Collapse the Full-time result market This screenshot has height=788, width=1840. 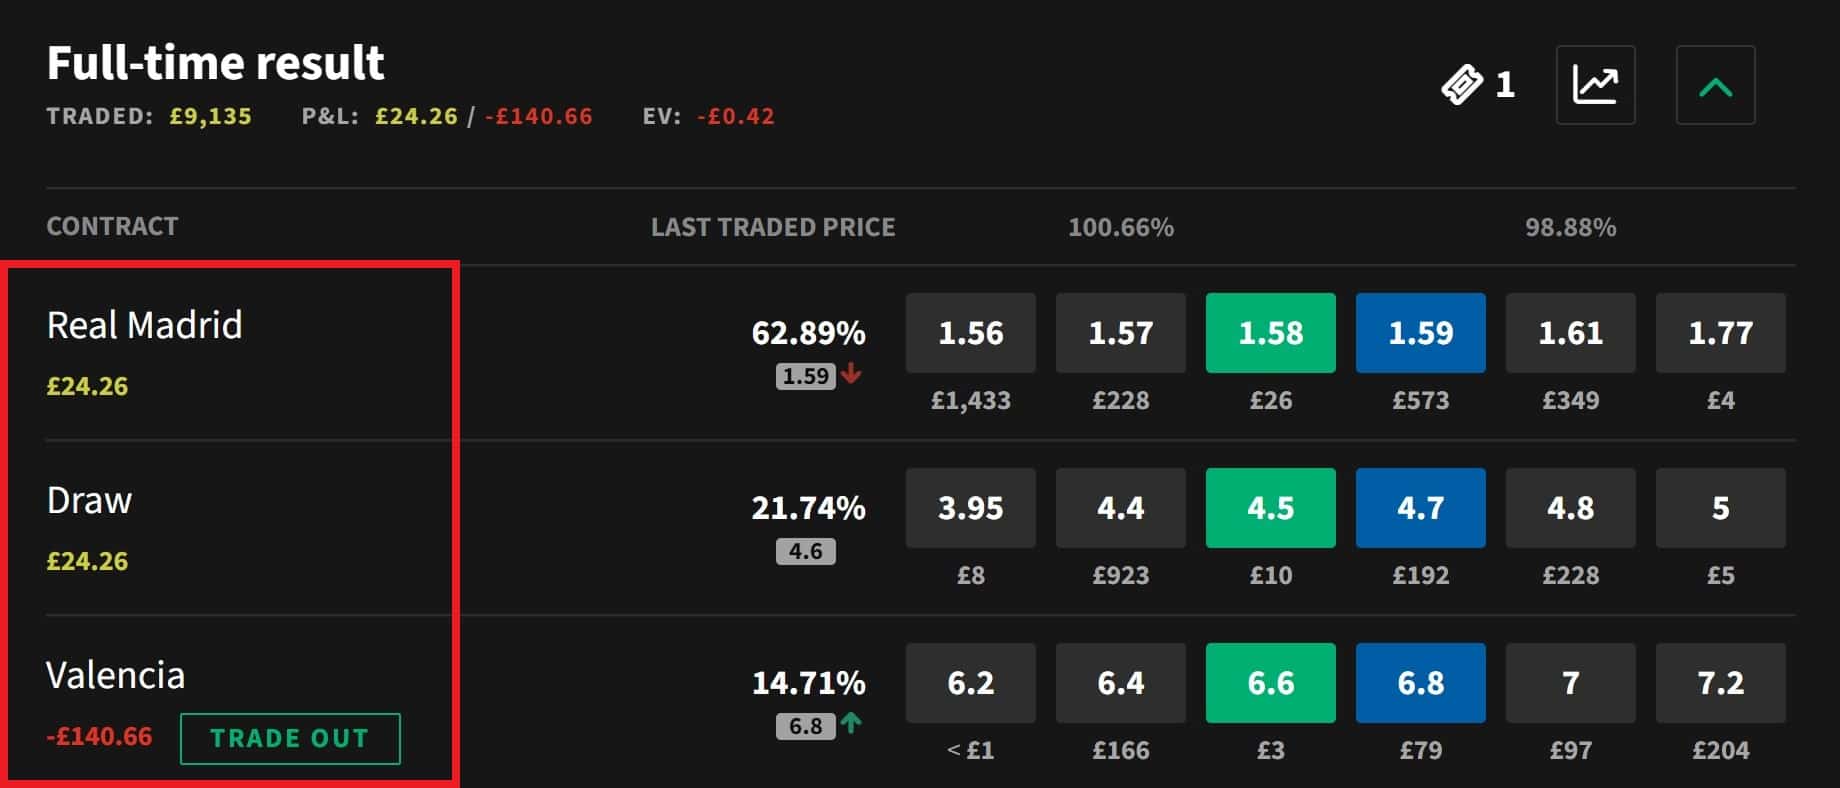pos(1715,85)
